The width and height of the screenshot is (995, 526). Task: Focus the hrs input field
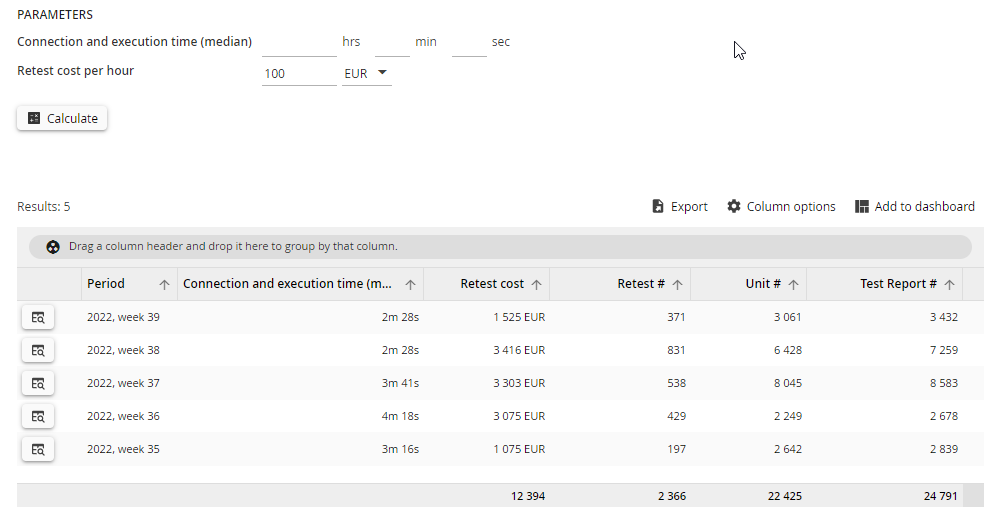point(299,44)
